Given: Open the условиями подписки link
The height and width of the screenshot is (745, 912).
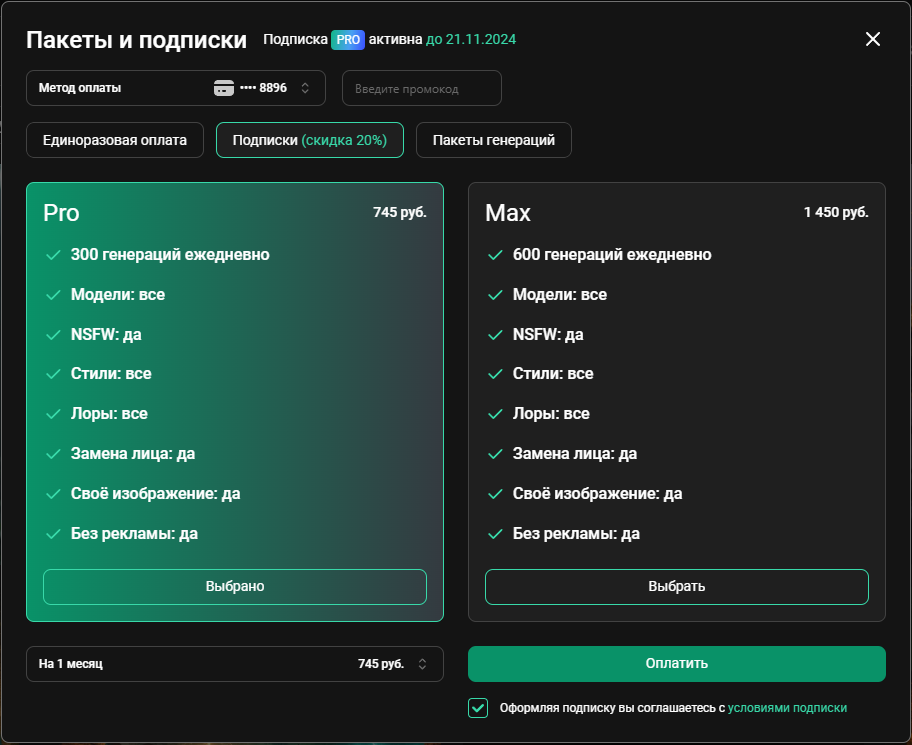Looking at the screenshot, I should click(x=787, y=708).
